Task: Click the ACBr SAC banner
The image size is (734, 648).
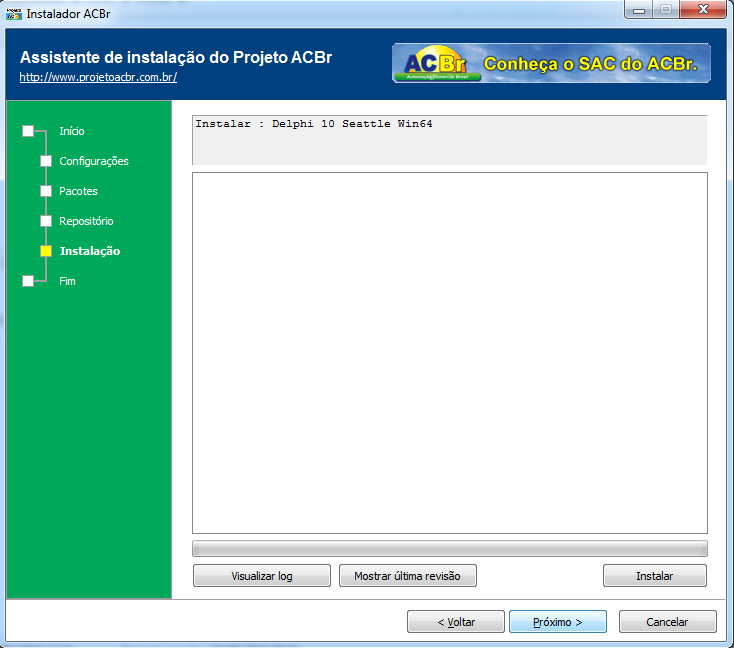Action: click(x=551, y=63)
